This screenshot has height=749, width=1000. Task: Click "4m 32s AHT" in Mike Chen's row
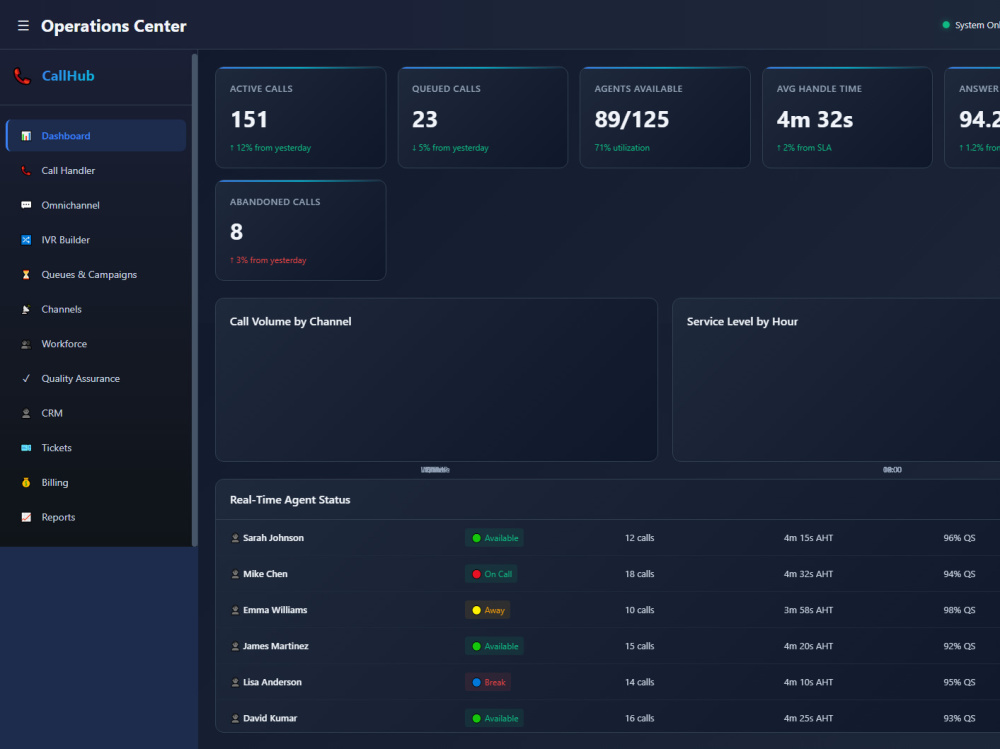point(808,574)
